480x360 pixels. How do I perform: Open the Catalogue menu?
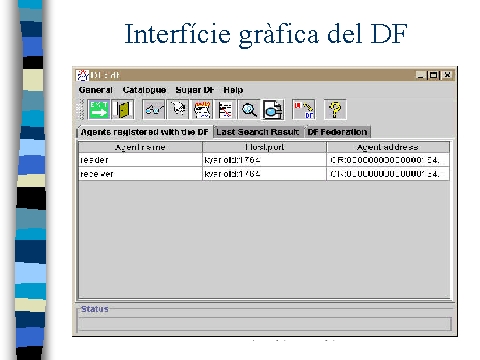coord(144,90)
